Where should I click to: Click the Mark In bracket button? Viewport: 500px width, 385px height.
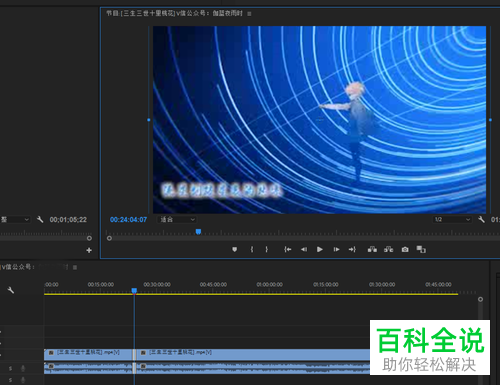coord(252,249)
